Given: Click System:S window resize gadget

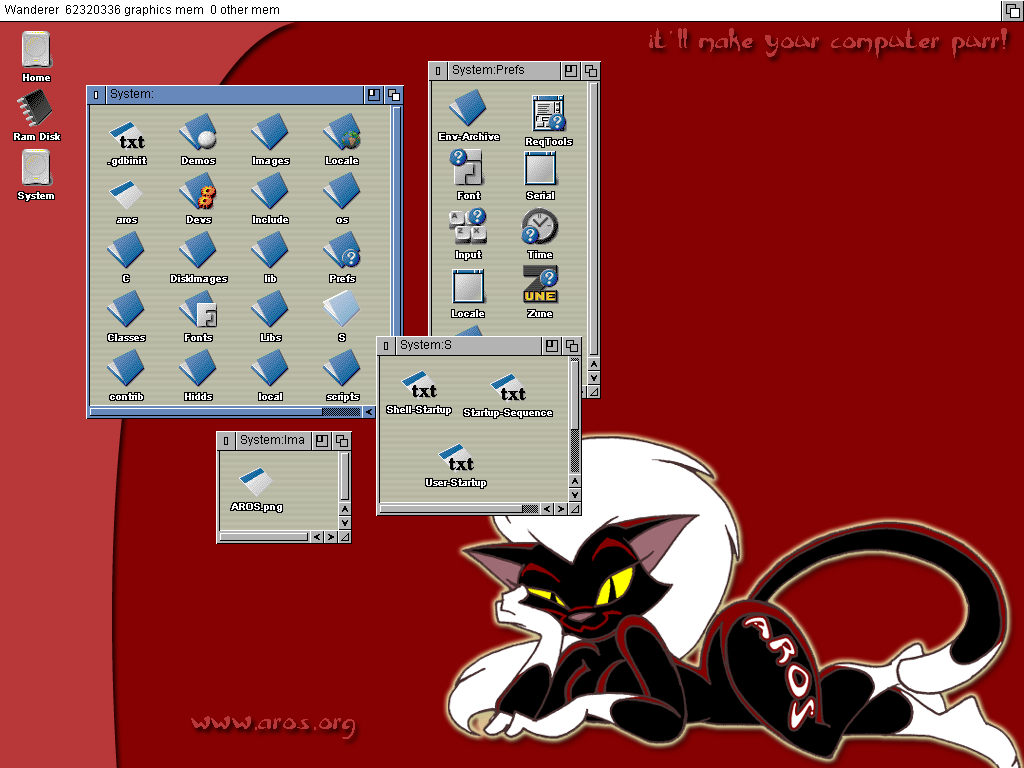Looking at the screenshot, I should tap(575, 509).
